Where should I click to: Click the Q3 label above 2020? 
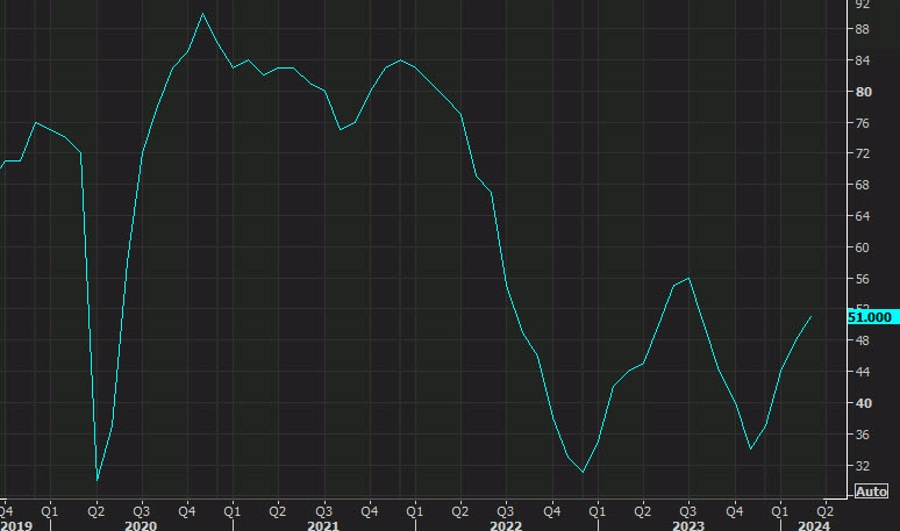(141, 511)
